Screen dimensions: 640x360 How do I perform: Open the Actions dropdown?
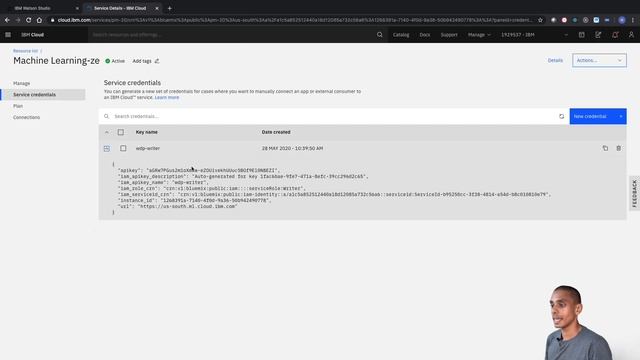(x=599, y=60)
